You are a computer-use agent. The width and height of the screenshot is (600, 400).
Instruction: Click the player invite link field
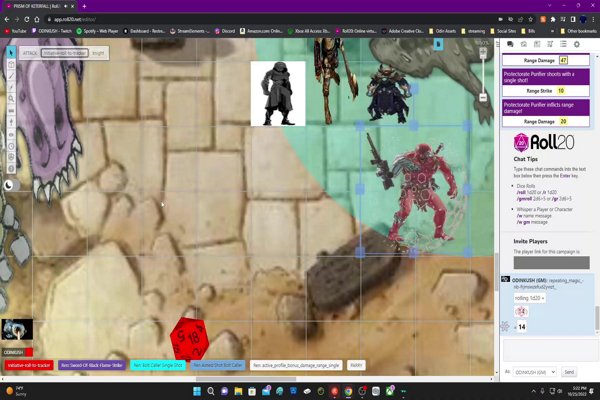551,263
